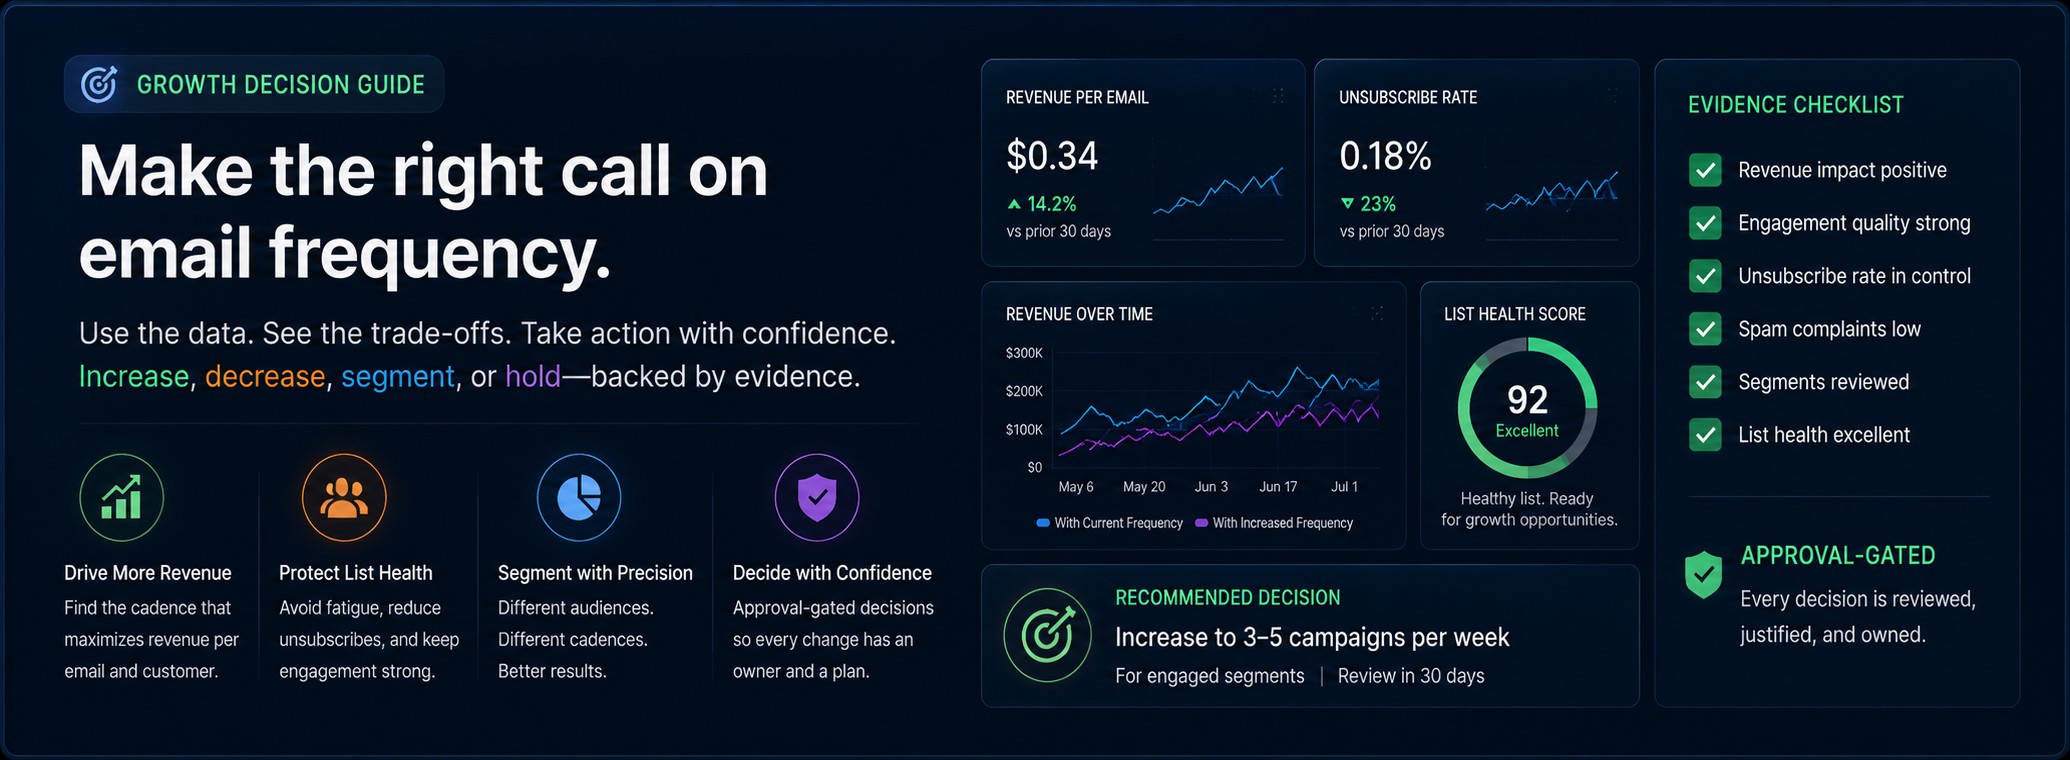Click the Approval-Gated heading

pos(1838,556)
